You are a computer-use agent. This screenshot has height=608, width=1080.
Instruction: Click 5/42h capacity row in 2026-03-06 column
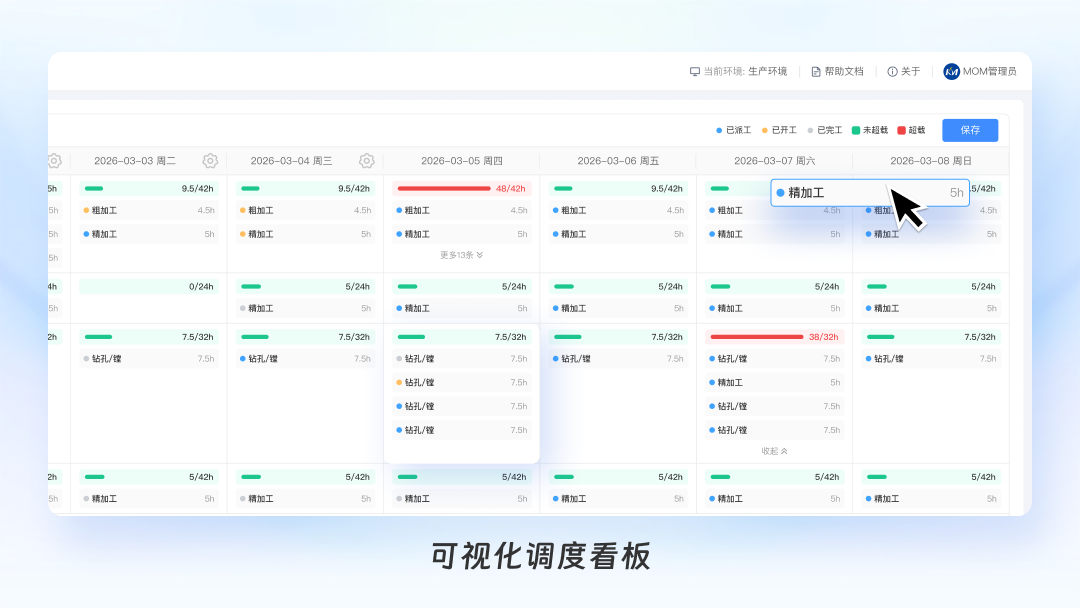618,476
